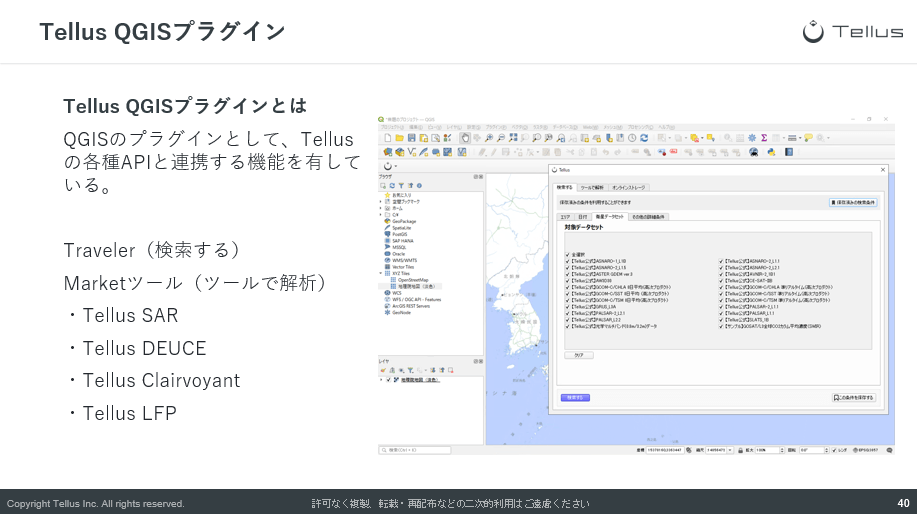Open the Tellus toolbar dropdown arrow
The height and width of the screenshot is (514, 917).
pyautogui.click(x=396, y=166)
